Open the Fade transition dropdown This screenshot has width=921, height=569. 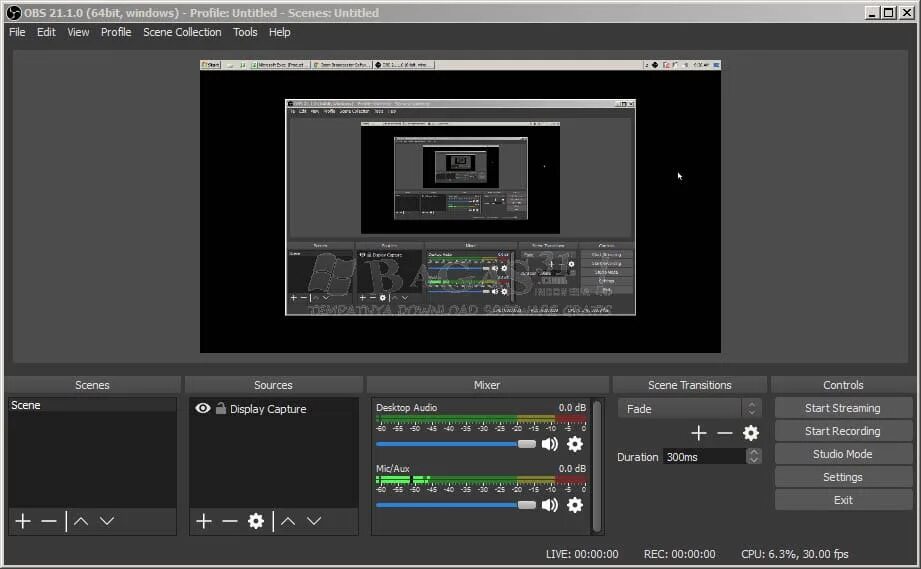click(x=690, y=408)
